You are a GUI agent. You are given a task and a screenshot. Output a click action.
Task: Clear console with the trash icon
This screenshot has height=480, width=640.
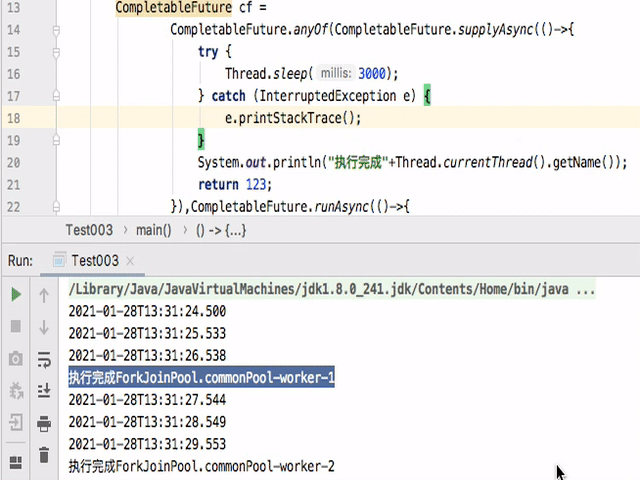tap(44, 455)
